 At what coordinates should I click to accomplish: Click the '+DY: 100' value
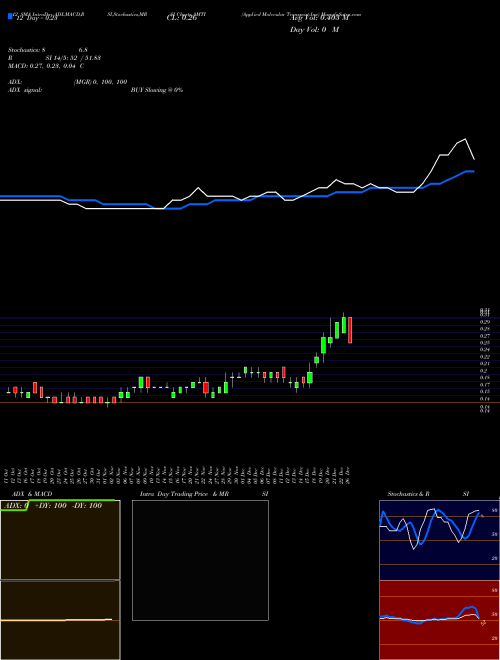pos(51,506)
